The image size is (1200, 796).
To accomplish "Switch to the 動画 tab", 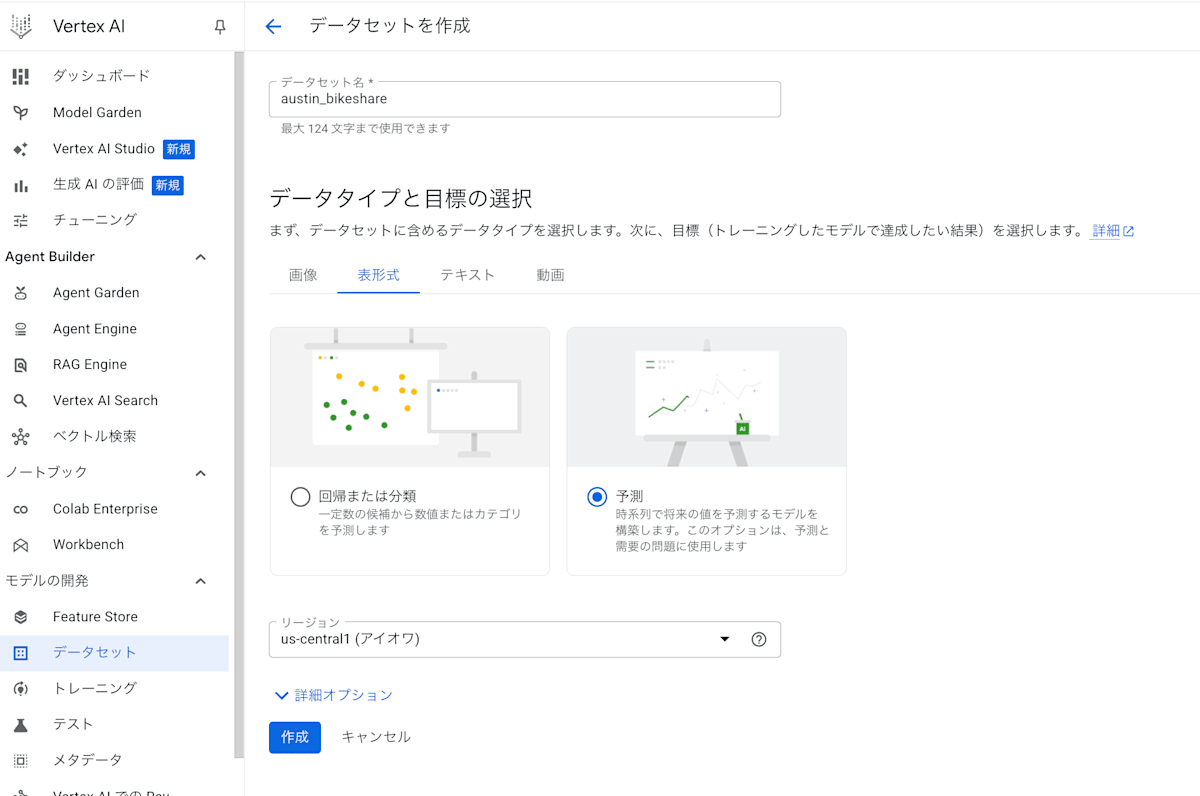I will pyautogui.click(x=550, y=275).
